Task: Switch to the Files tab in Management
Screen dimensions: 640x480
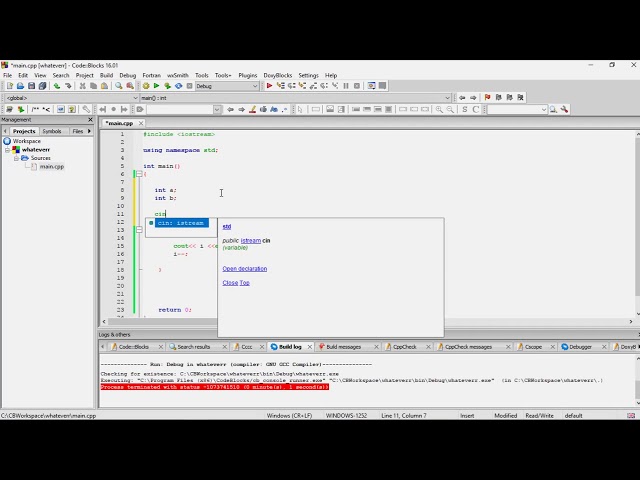Action: [x=77, y=131]
